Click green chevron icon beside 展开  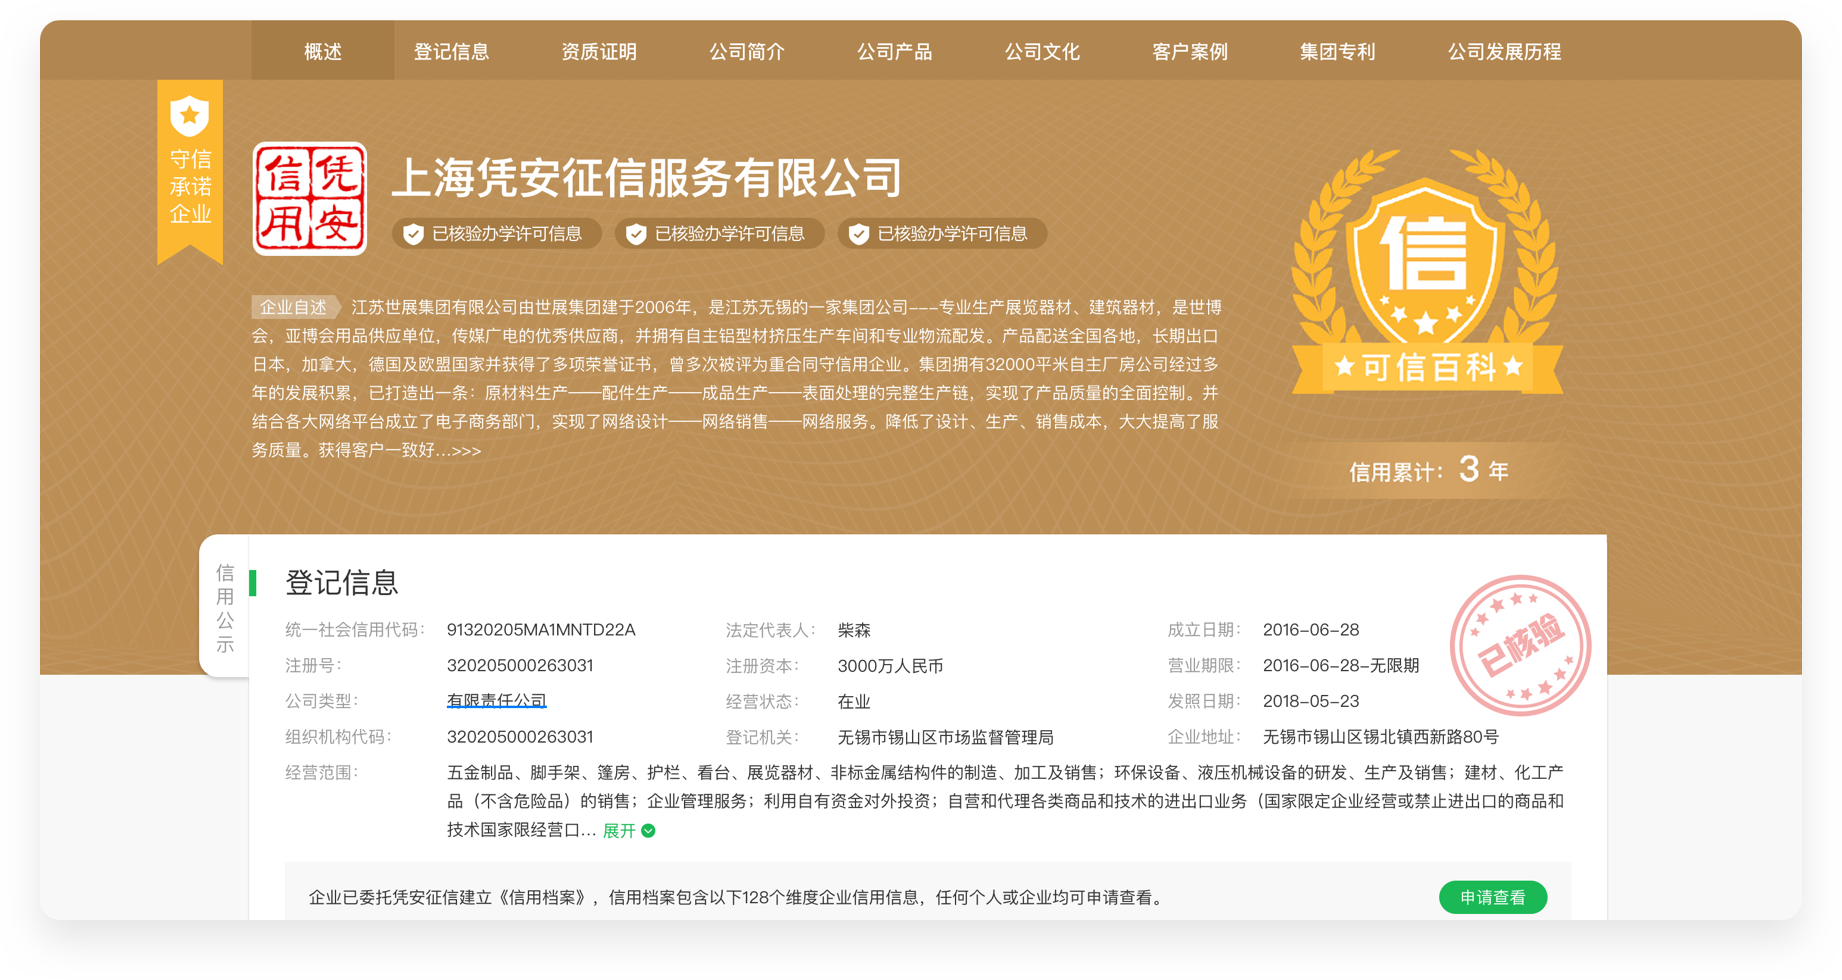648,831
